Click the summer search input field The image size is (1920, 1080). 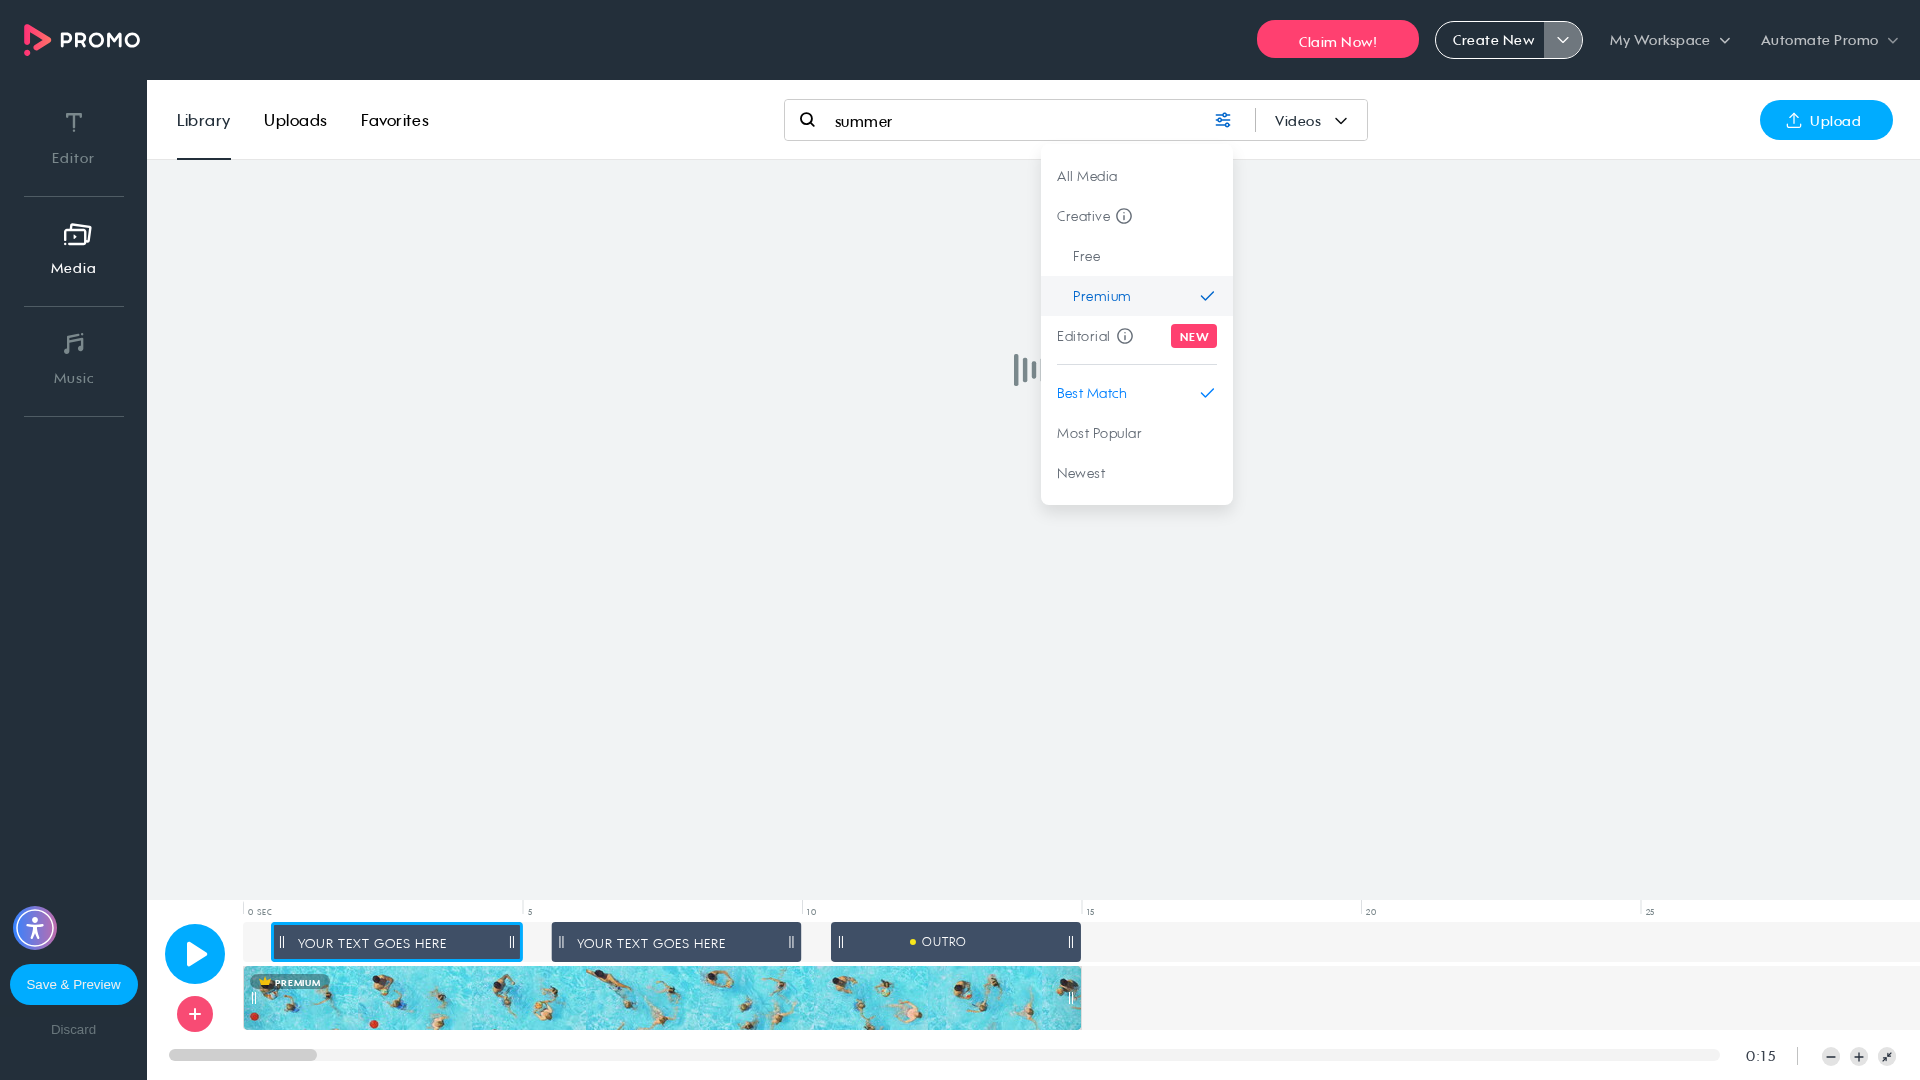click(1015, 121)
